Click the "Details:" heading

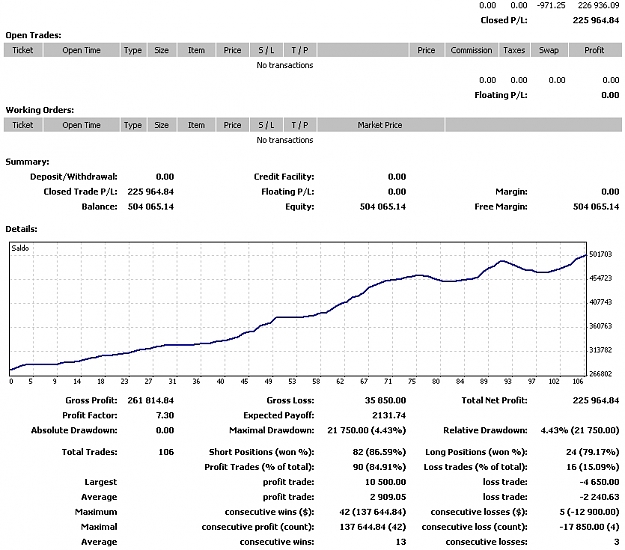[22, 229]
